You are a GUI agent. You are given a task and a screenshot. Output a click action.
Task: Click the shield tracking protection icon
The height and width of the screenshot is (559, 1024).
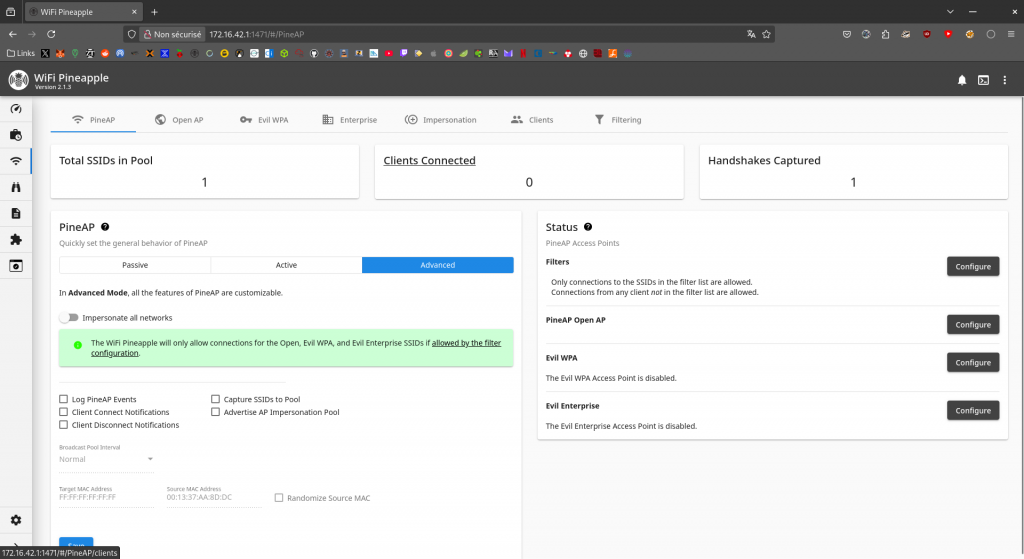131,34
